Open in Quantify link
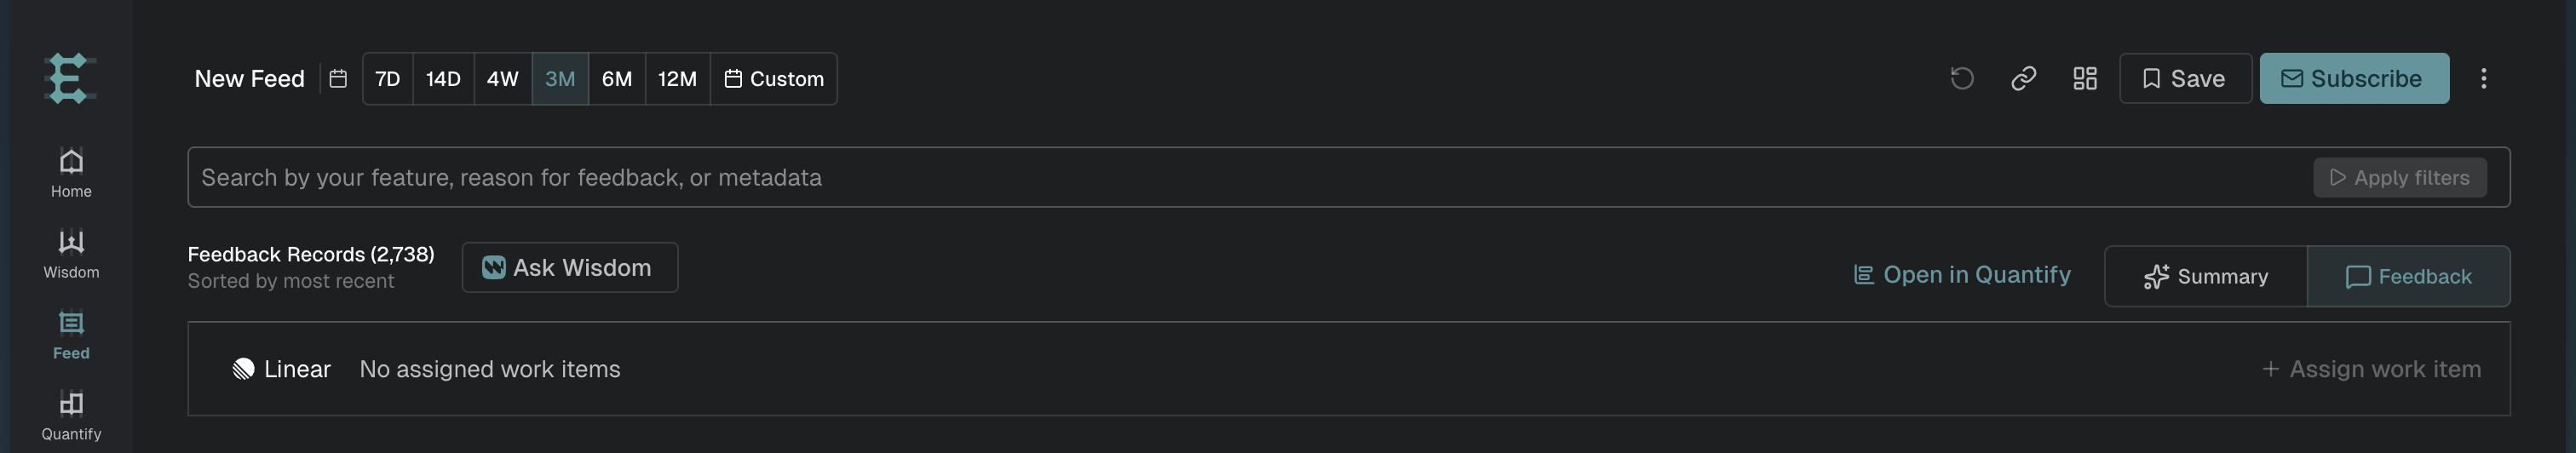Viewport: 2576px width, 453px height. tap(1962, 274)
